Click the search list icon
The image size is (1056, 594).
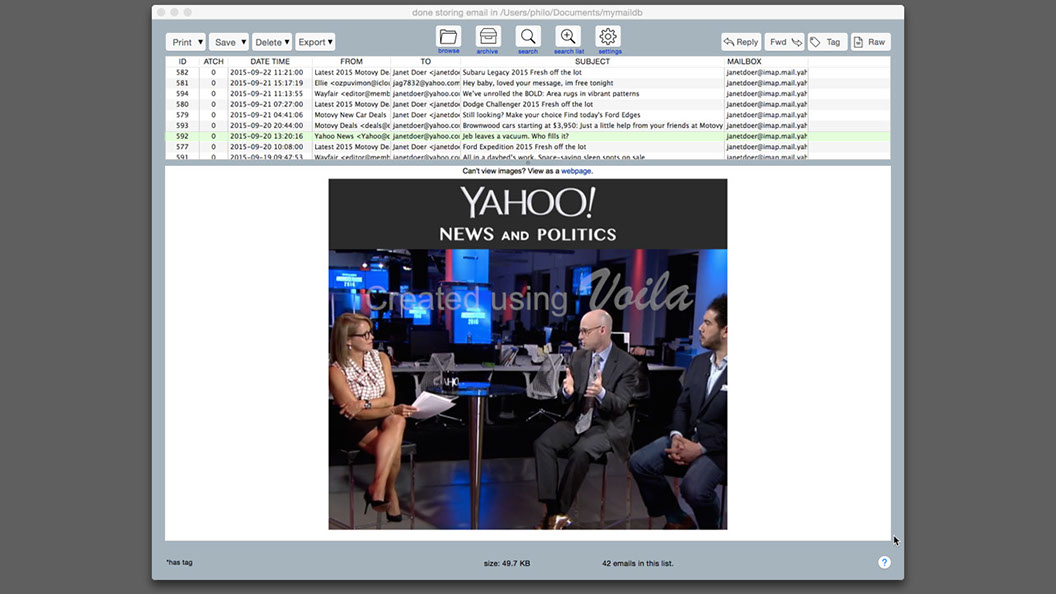click(568, 38)
